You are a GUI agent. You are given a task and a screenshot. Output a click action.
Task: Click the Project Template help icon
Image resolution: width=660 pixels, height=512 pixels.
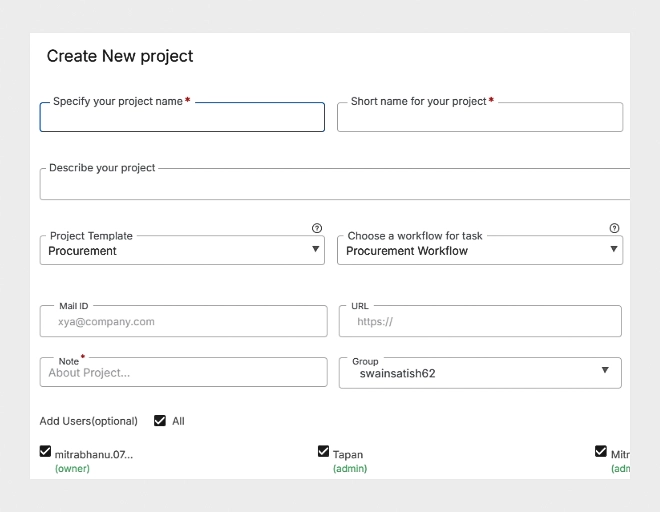[317, 228]
